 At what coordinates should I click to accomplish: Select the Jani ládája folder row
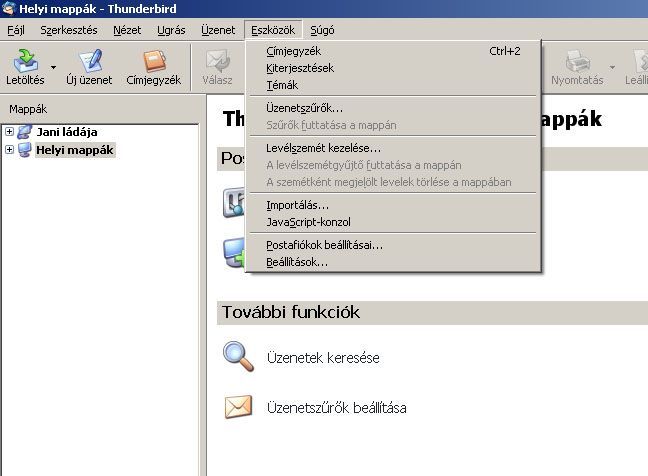click(67, 132)
